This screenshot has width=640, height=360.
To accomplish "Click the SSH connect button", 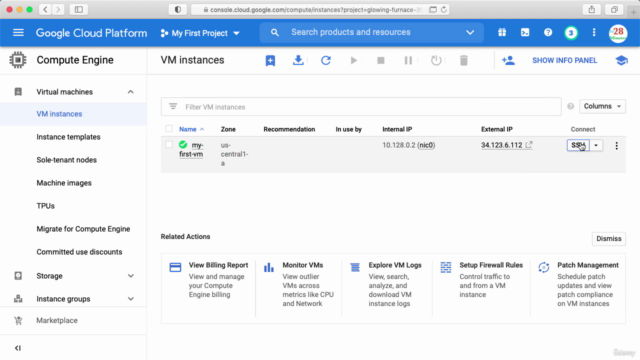I will point(578,145).
